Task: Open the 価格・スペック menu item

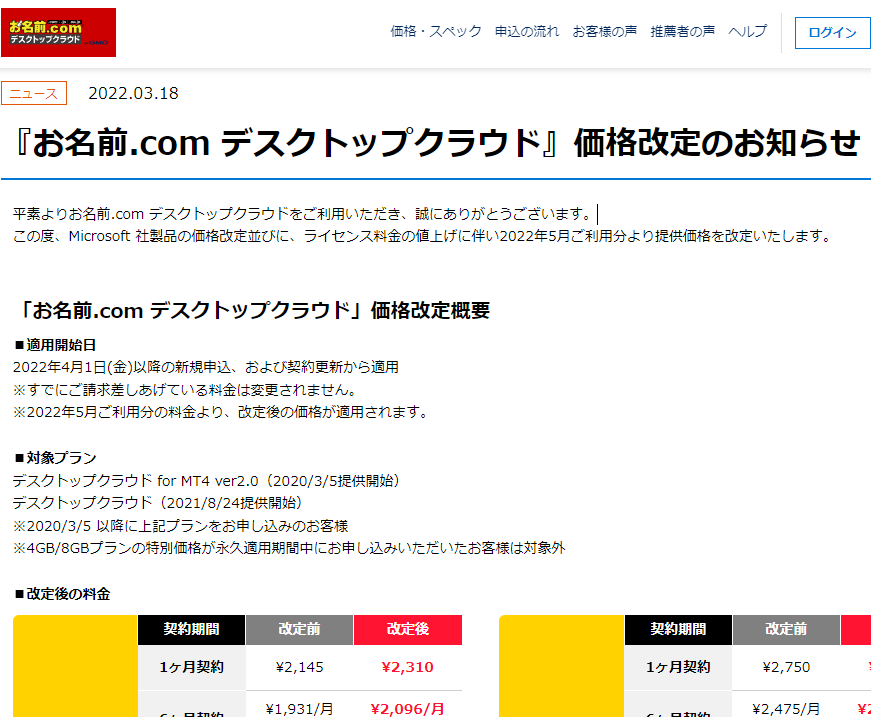Action: point(436,32)
